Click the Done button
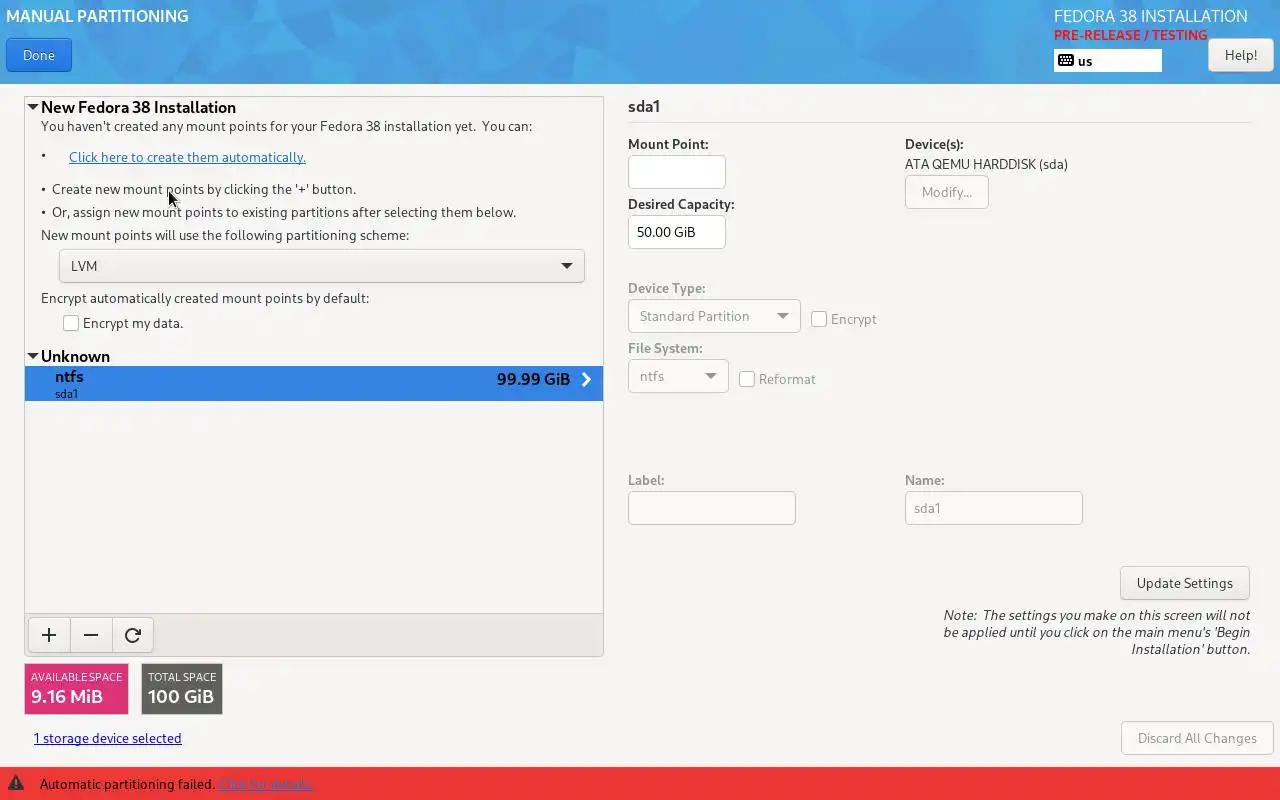 [39, 55]
